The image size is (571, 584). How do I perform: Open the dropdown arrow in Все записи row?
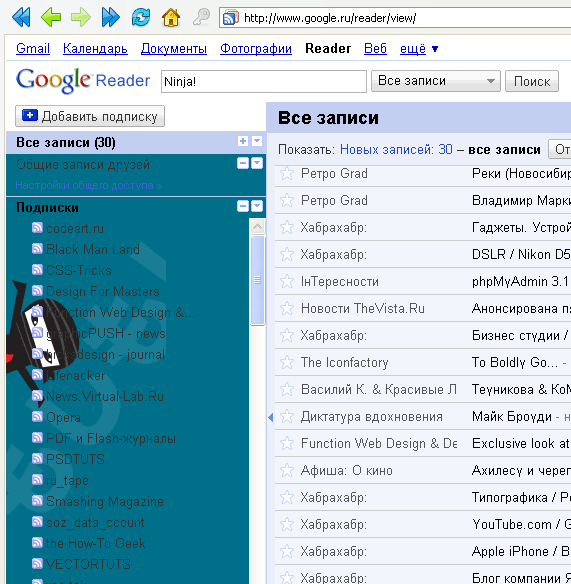(257, 141)
